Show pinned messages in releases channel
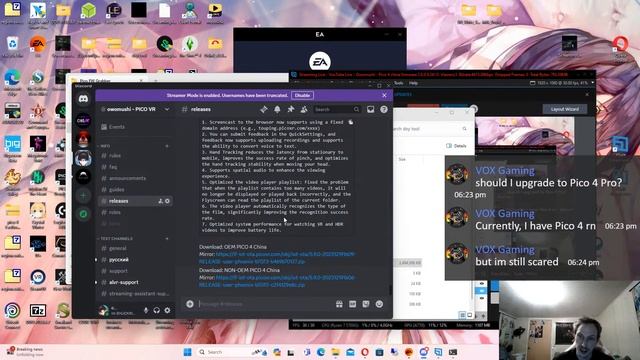 click(x=291, y=109)
